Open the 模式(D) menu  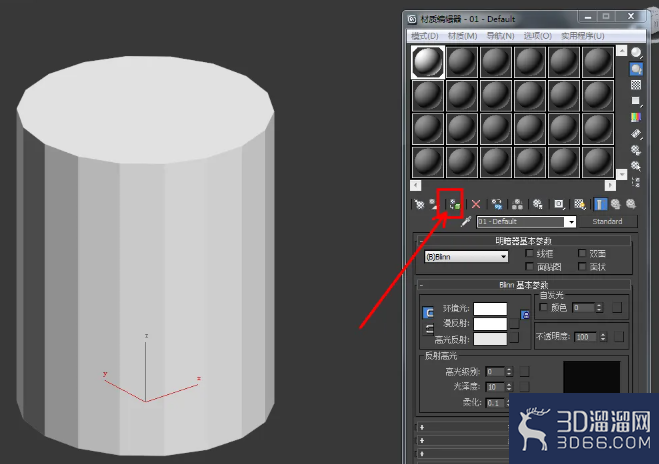pos(425,36)
